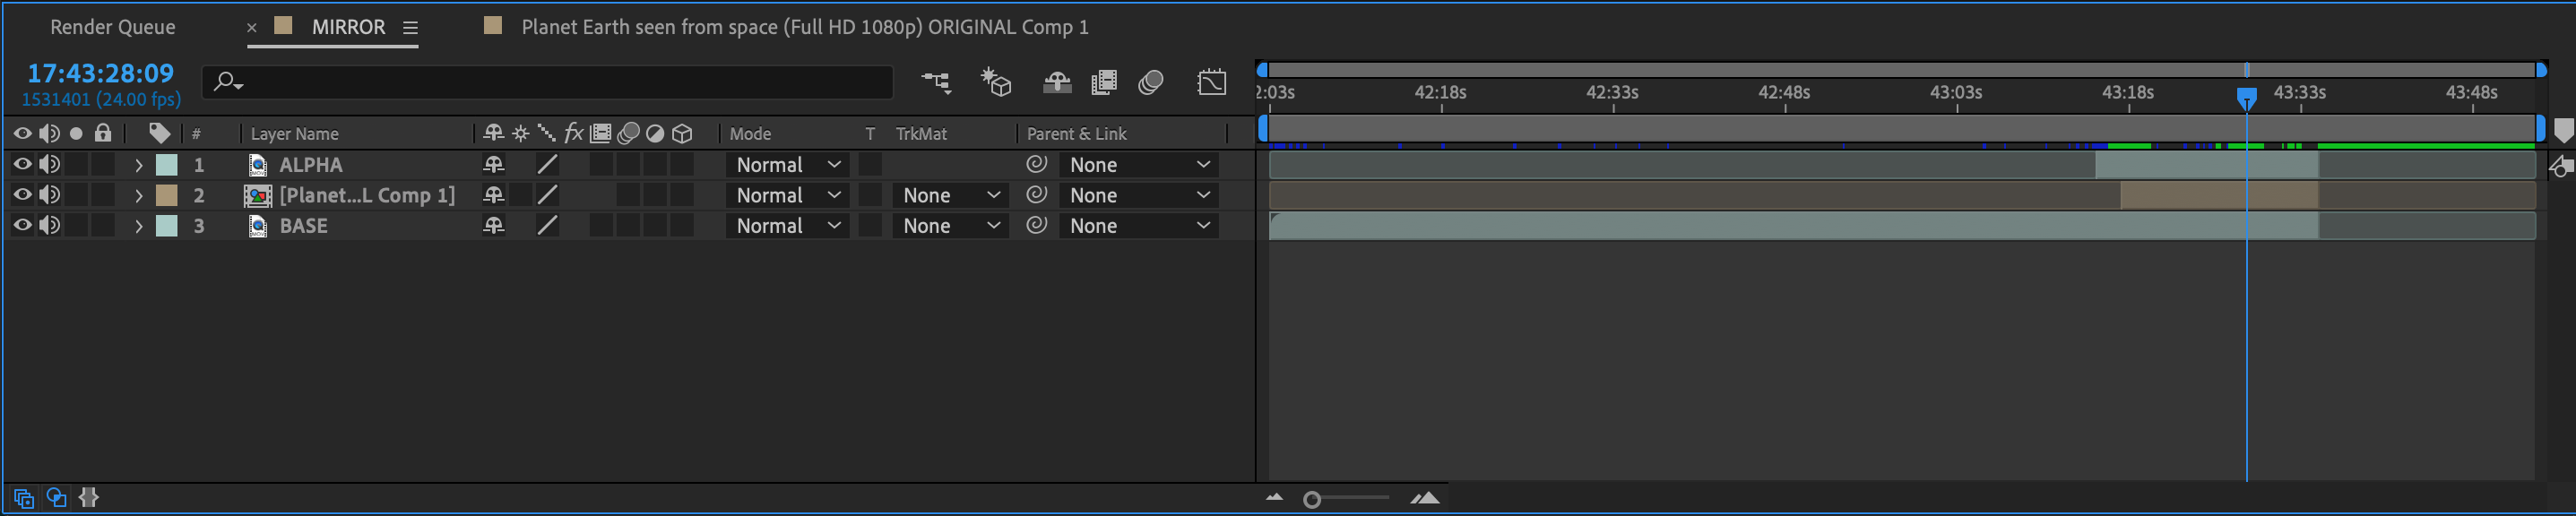Click the ALPHA layer parent pick whip
2576x516 pixels.
tap(1037, 164)
